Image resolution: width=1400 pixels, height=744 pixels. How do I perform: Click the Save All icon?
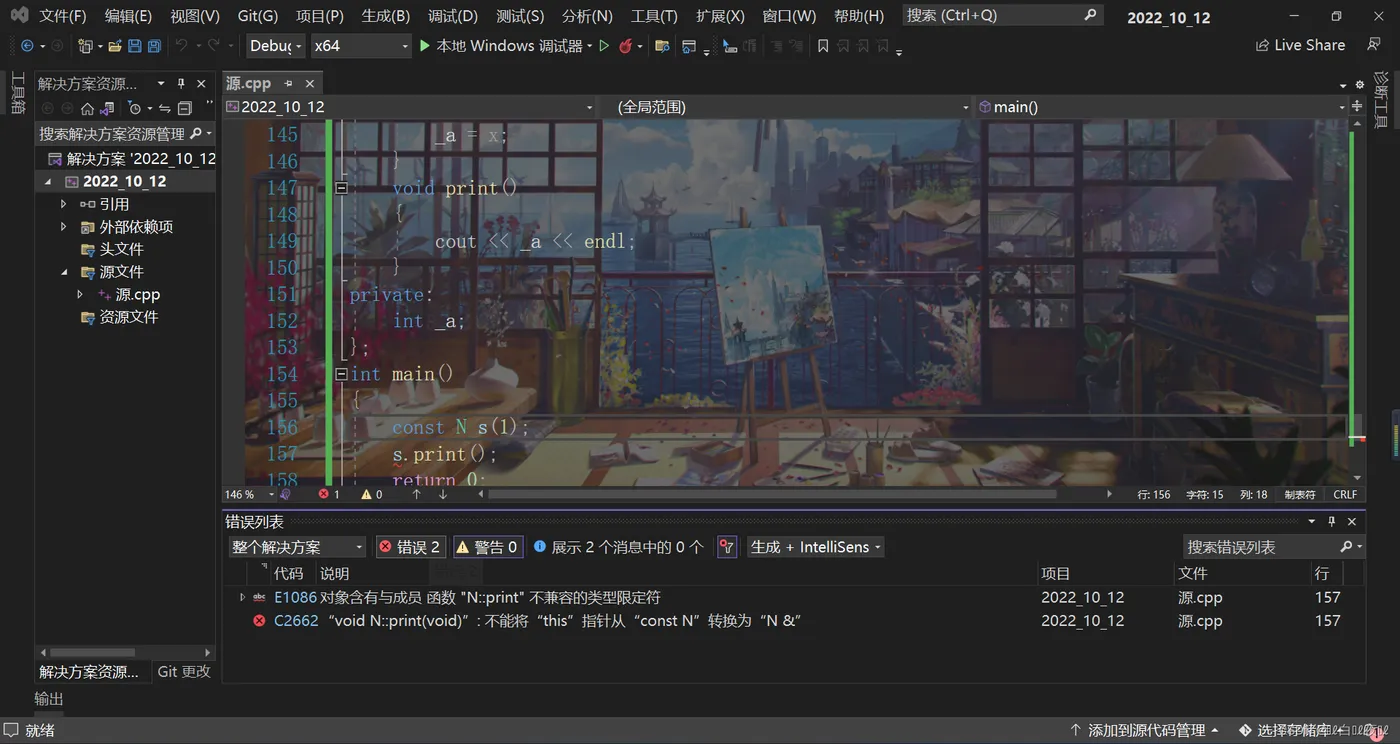(x=154, y=46)
